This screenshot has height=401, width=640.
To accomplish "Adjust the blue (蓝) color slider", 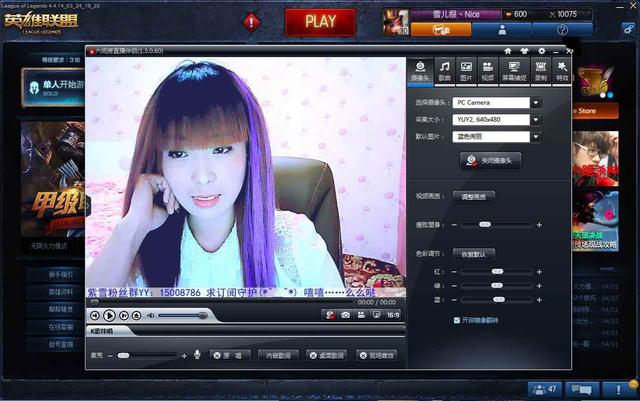I will click(x=498, y=300).
